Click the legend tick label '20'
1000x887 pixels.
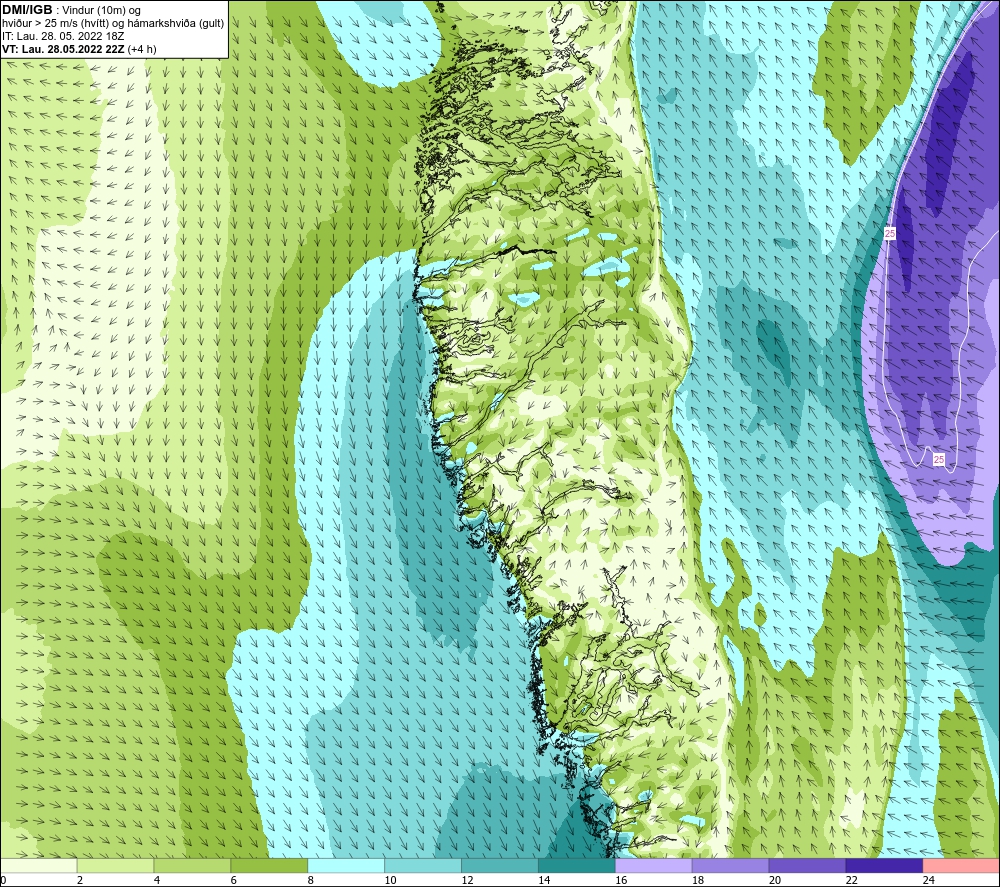(775, 880)
